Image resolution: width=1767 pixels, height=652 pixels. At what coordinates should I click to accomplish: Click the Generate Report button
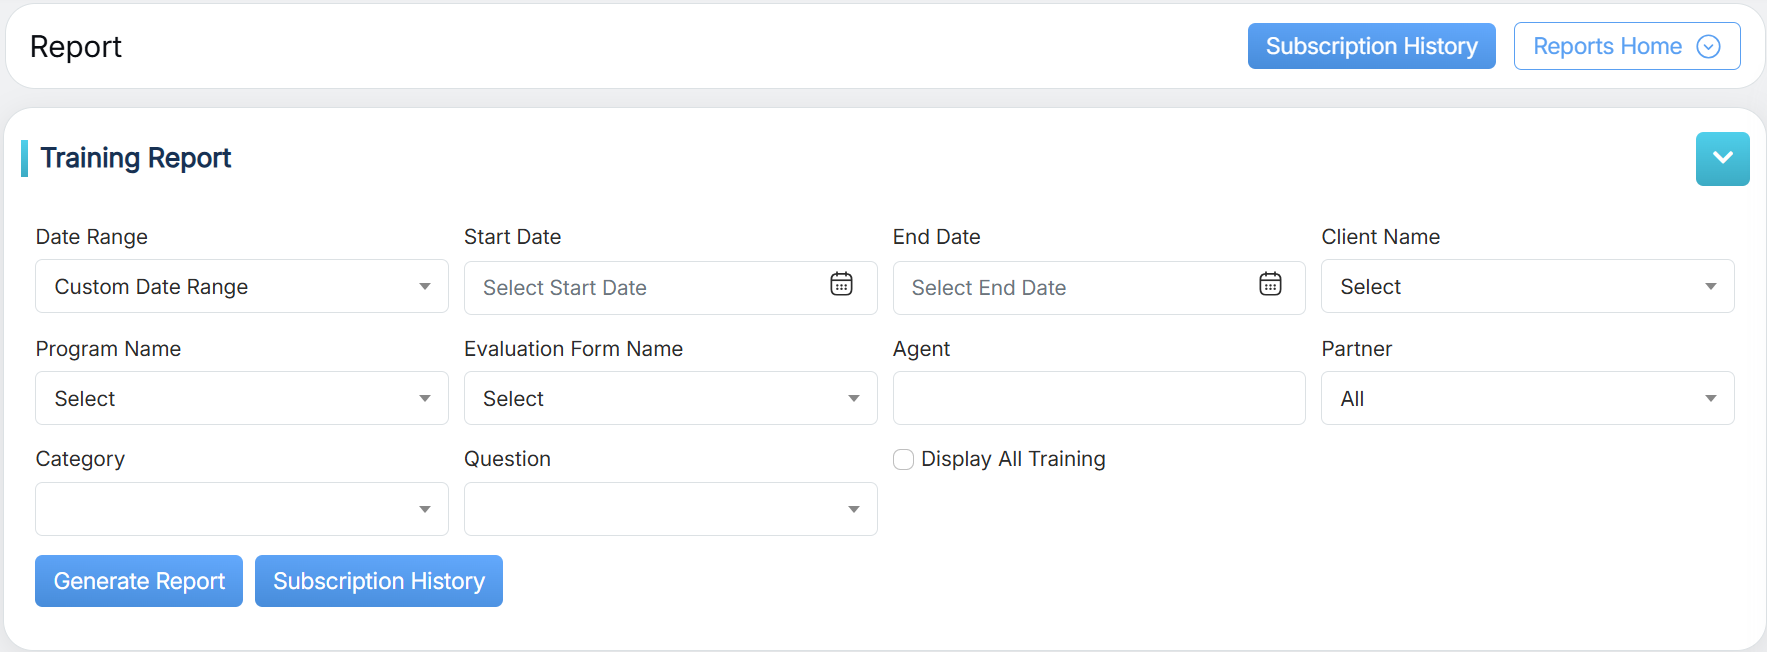click(139, 581)
